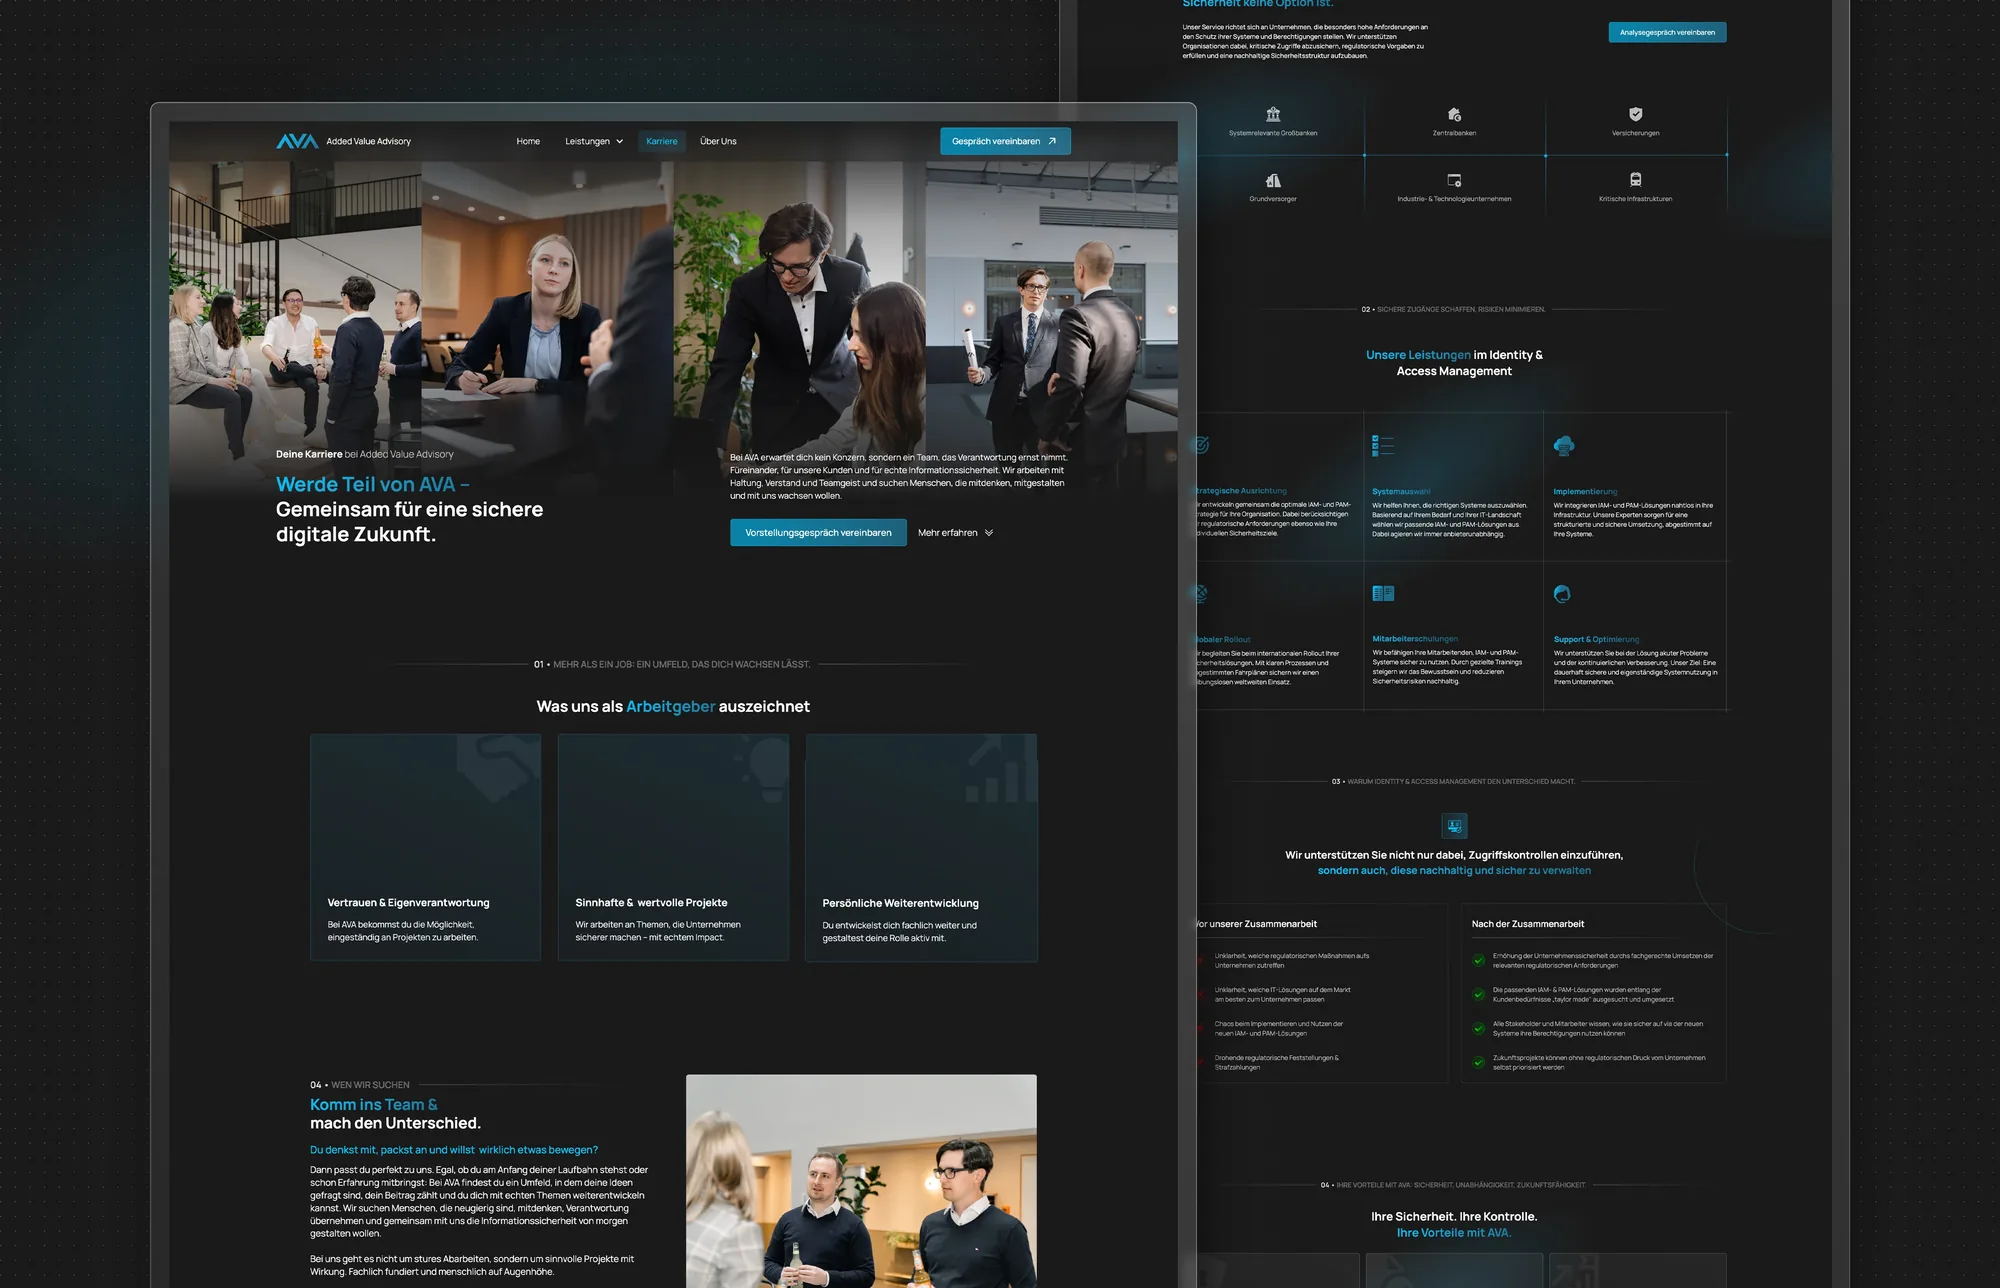
Task: Open the Über Uns menu item
Action: (718, 141)
